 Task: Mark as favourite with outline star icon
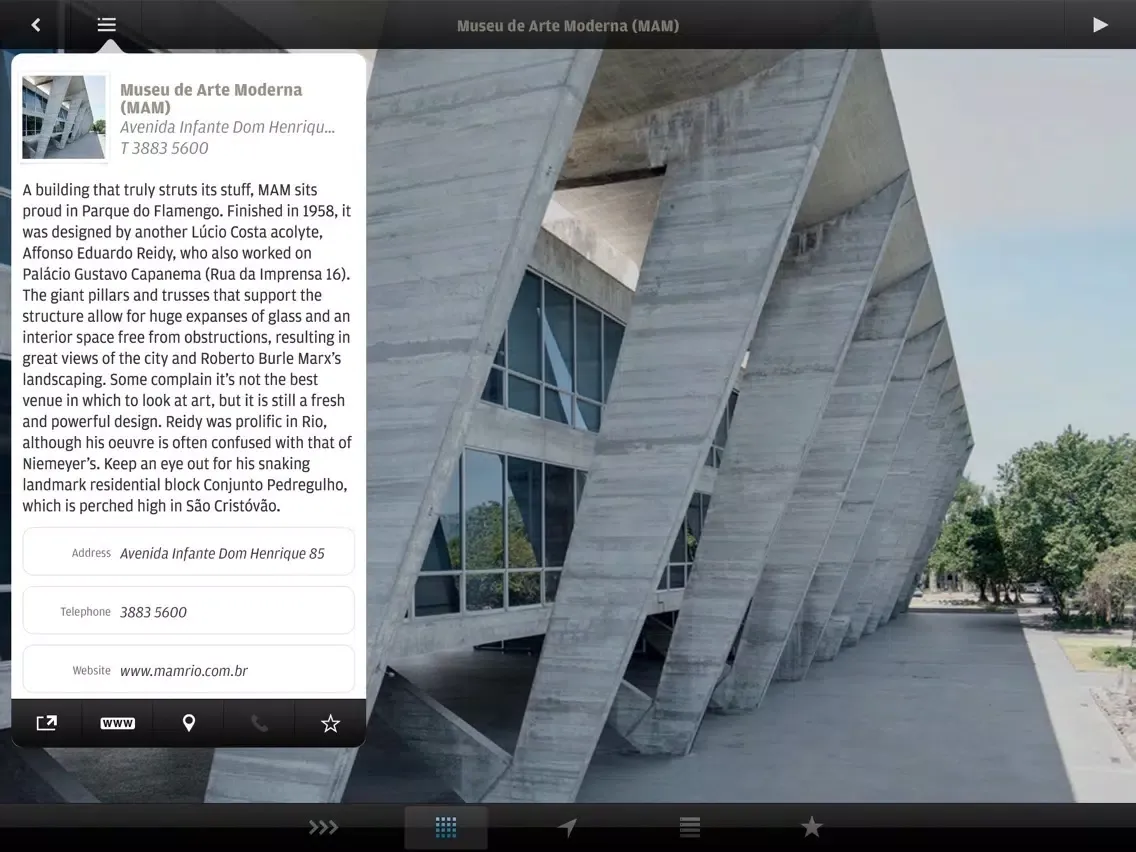click(x=330, y=723)
